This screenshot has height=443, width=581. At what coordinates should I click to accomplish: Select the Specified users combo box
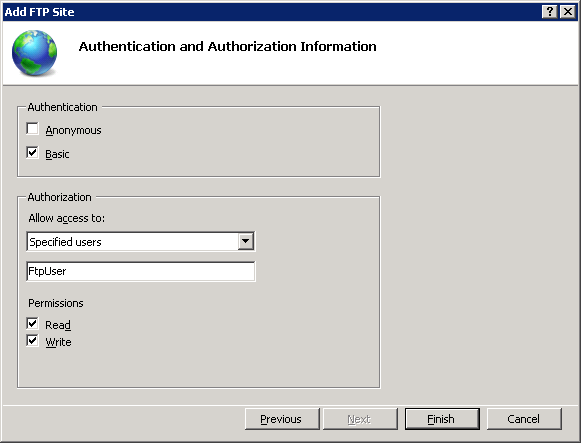pyautogui.click(x=140, y=242)
